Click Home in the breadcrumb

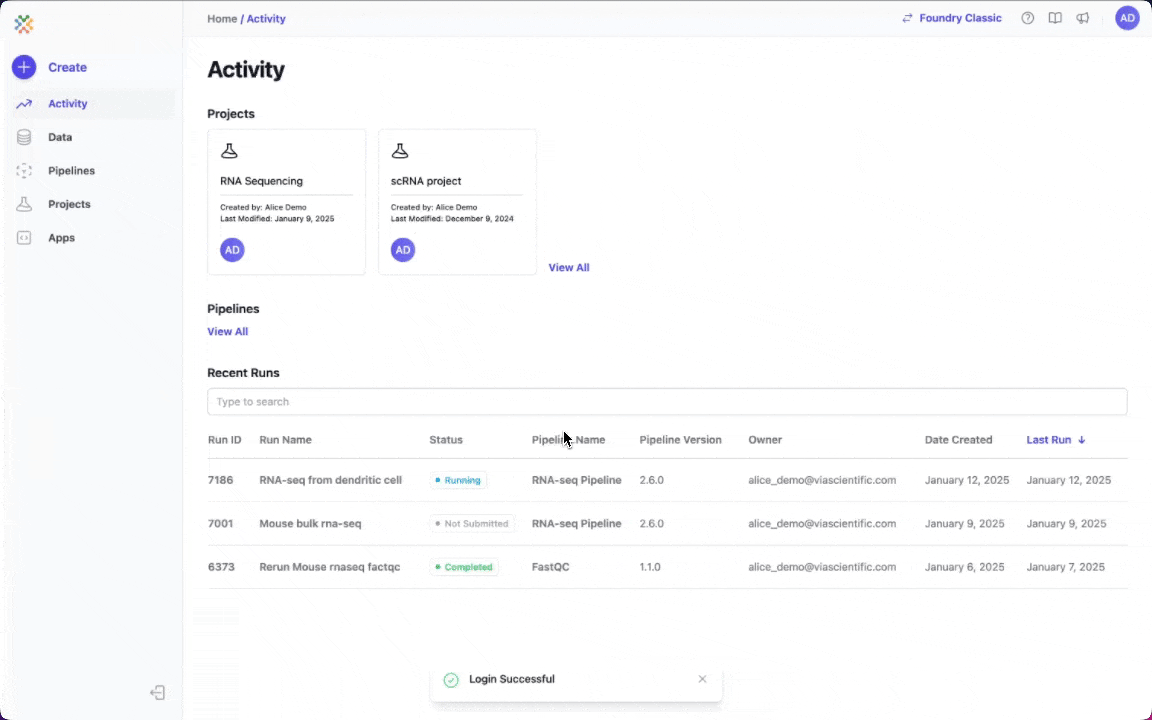[221, 19]
